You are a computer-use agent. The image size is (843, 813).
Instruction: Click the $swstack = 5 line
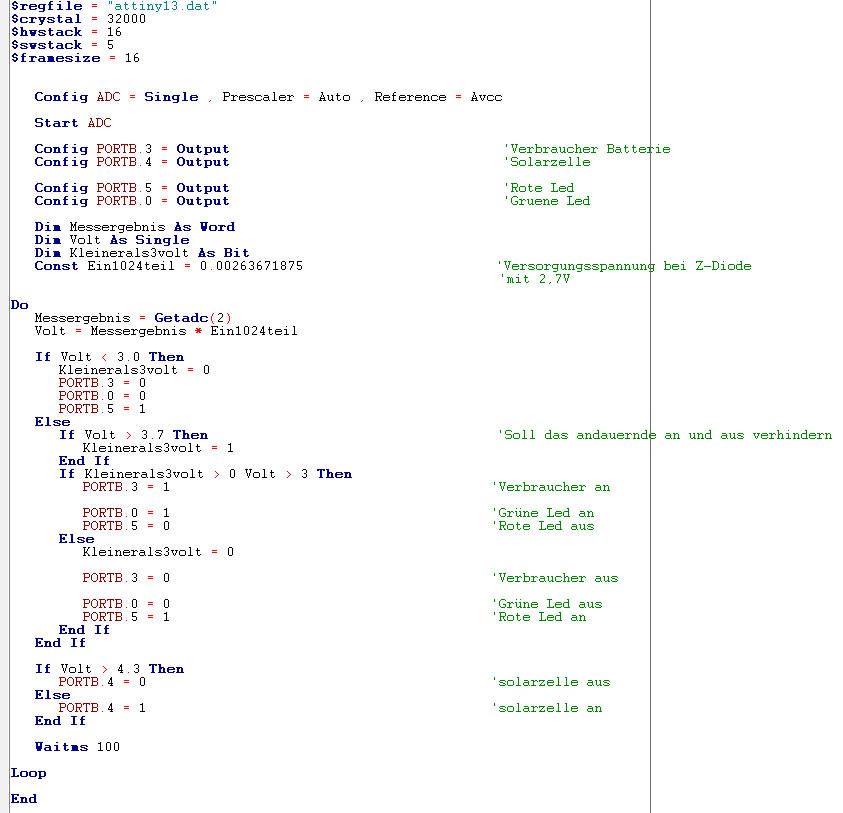point(62,45)
